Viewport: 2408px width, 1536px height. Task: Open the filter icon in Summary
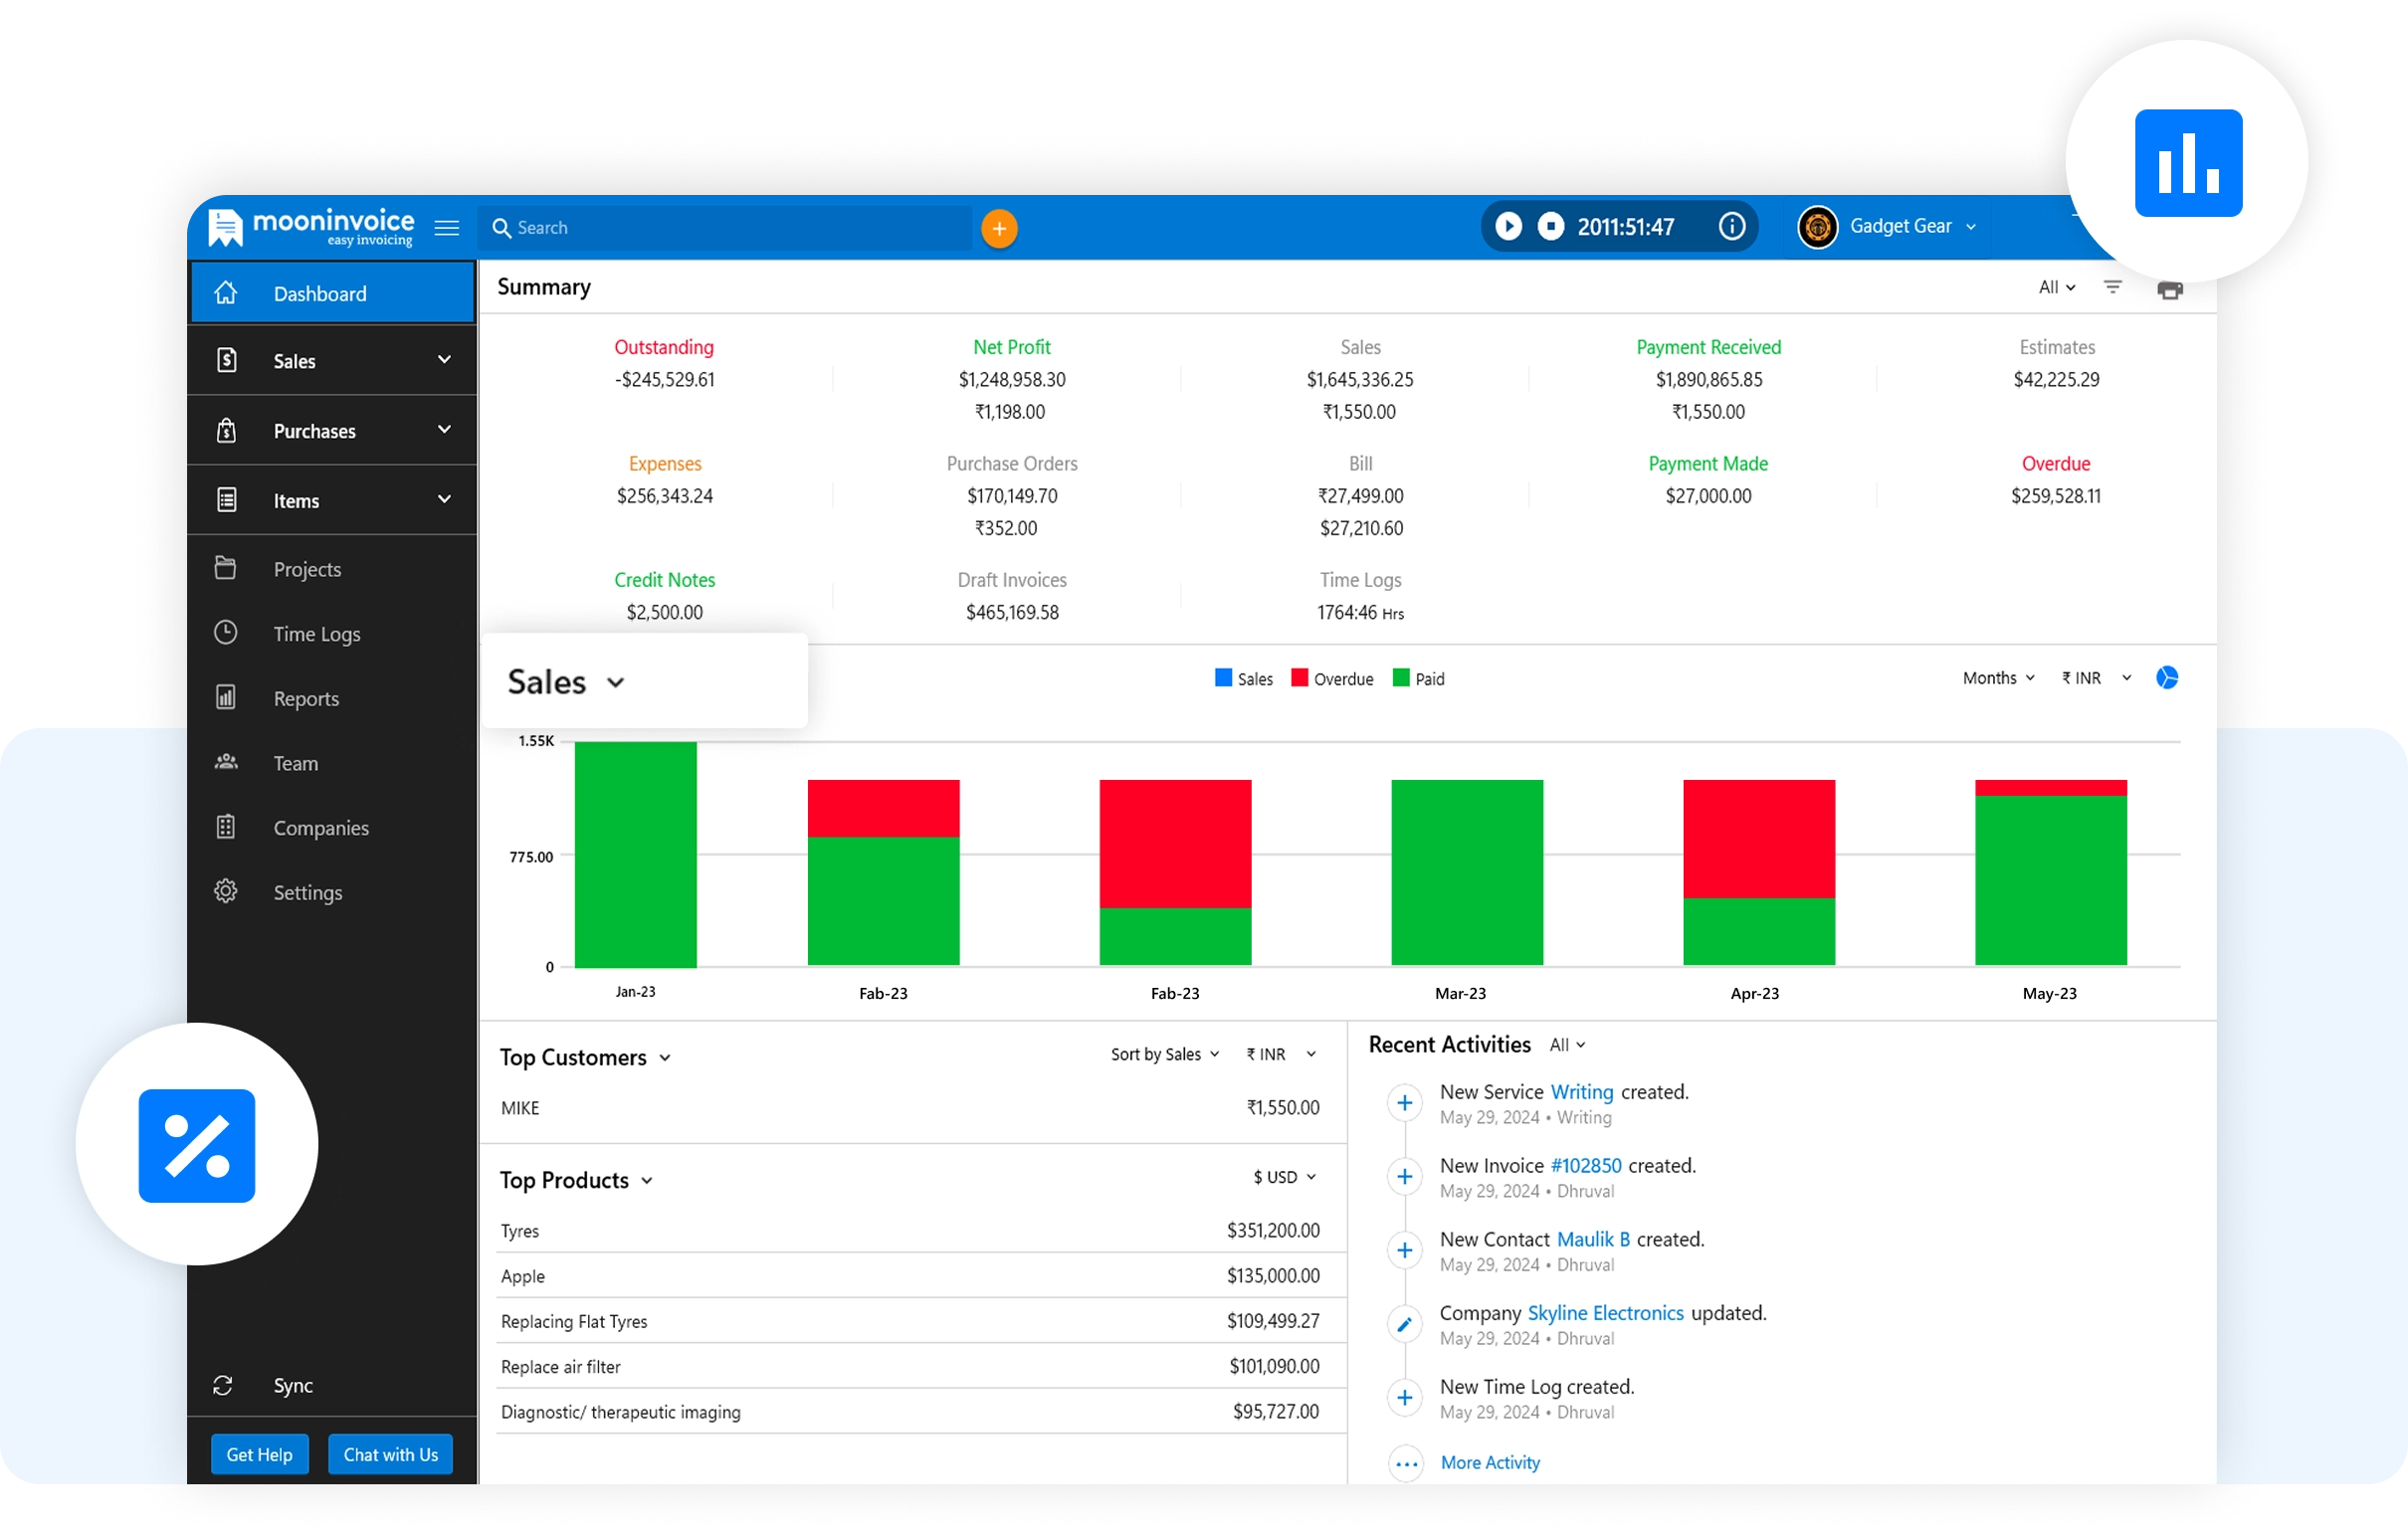tap(2112, 288)
